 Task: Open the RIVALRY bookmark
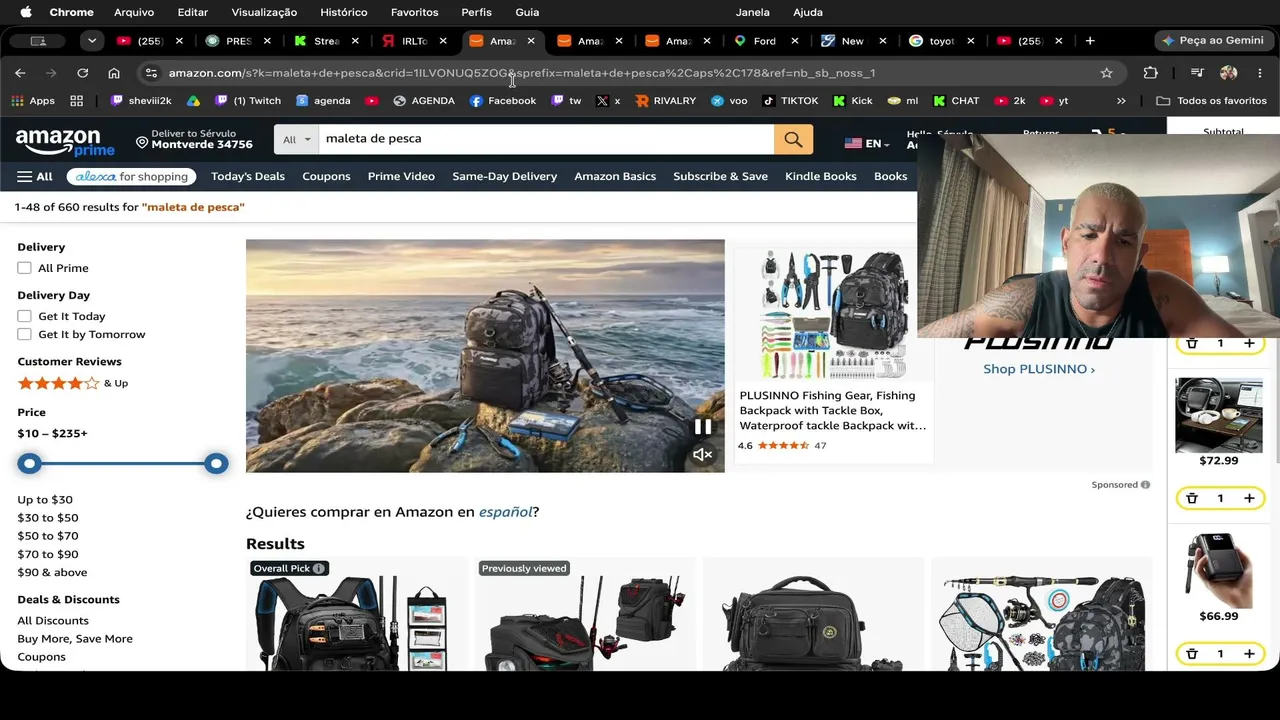pyautogui.click(x=665, y=101)
